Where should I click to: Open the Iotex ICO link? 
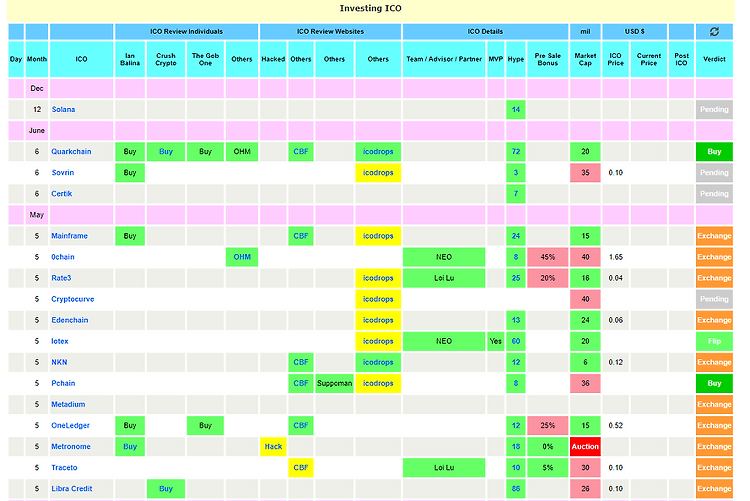tap(60, 341)
